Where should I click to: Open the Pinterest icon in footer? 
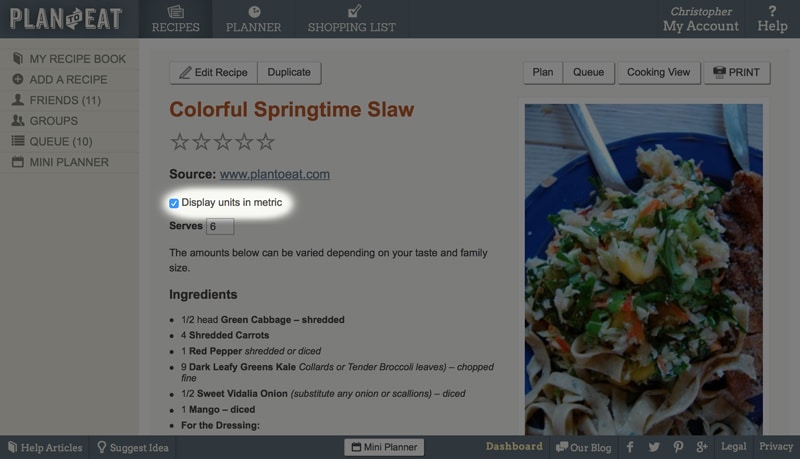(678, 447)
